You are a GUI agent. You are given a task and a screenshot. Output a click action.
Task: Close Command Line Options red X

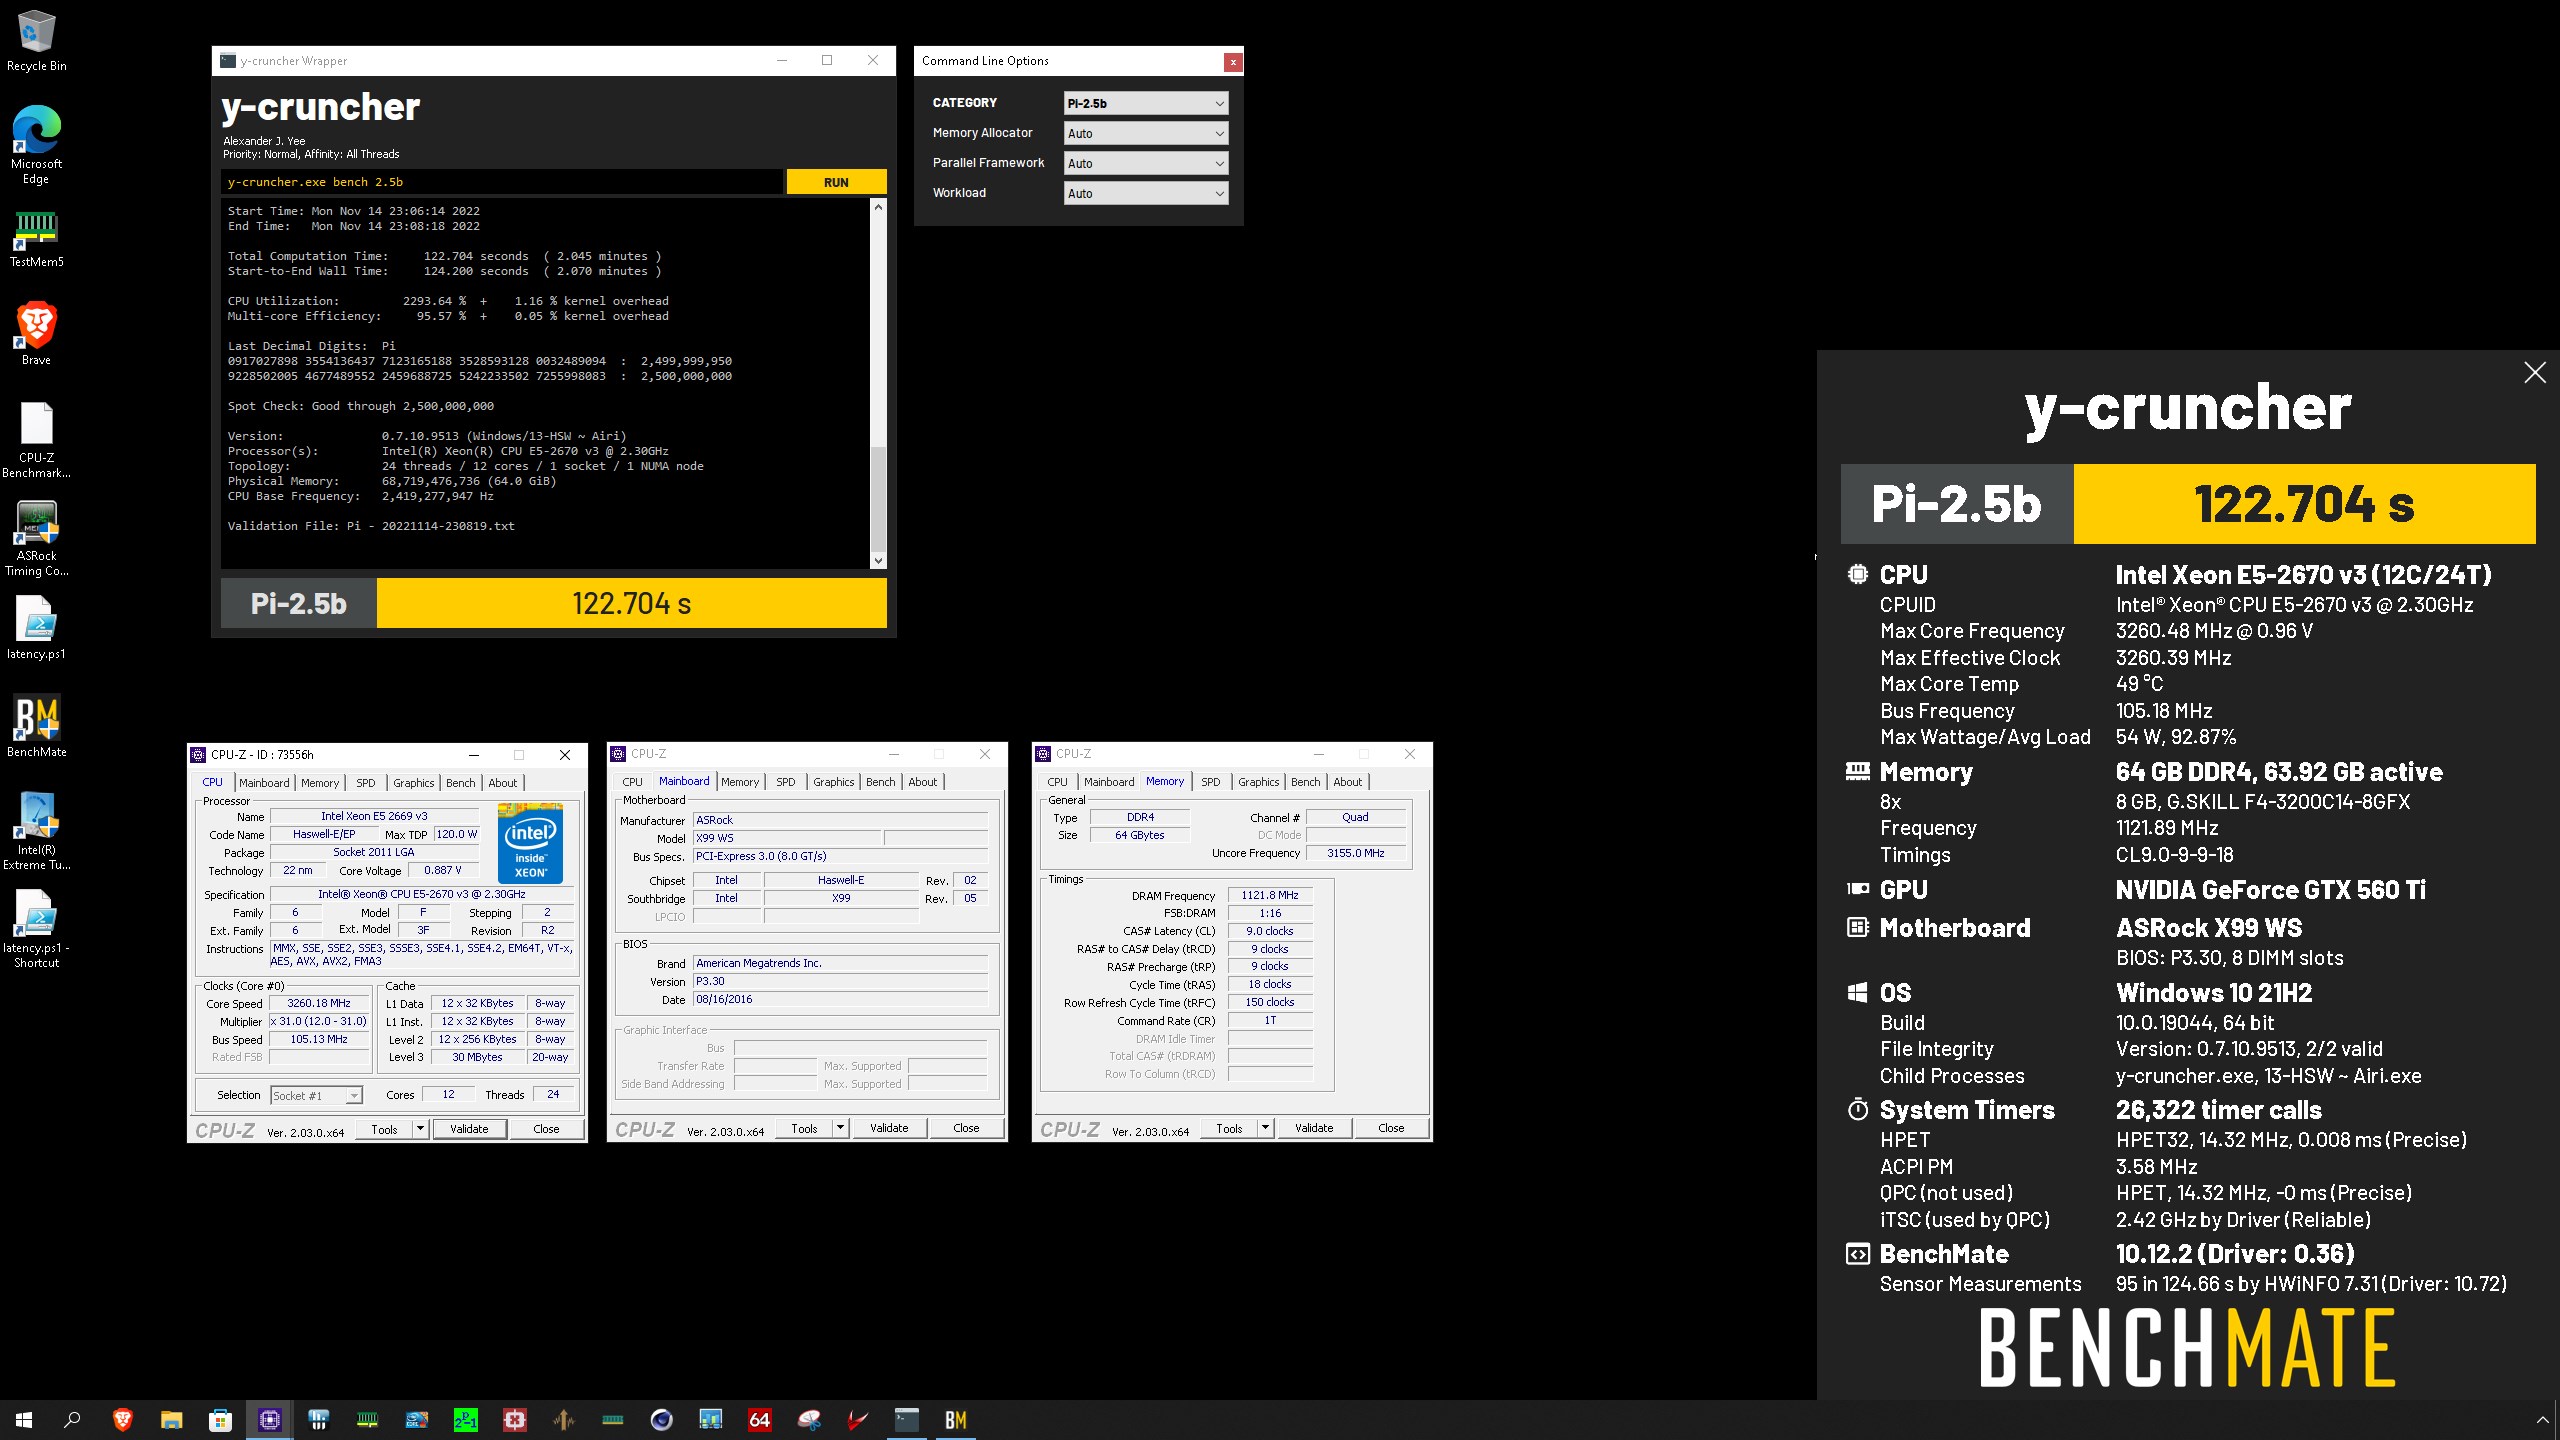coord(1233,62)
